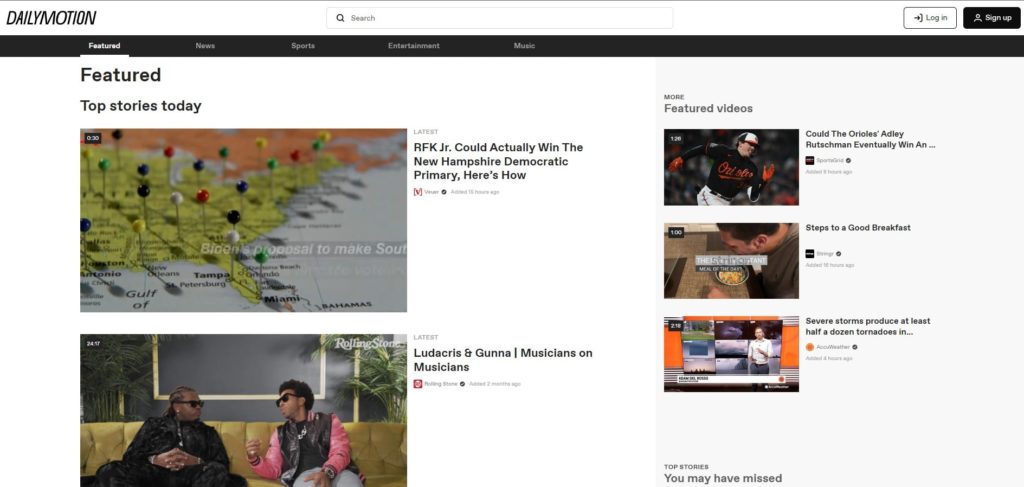Click the AccuWeather channel icon
The height and width of the screenshot is (487, 1024).
pyautogui.click(x=810, y=347)
